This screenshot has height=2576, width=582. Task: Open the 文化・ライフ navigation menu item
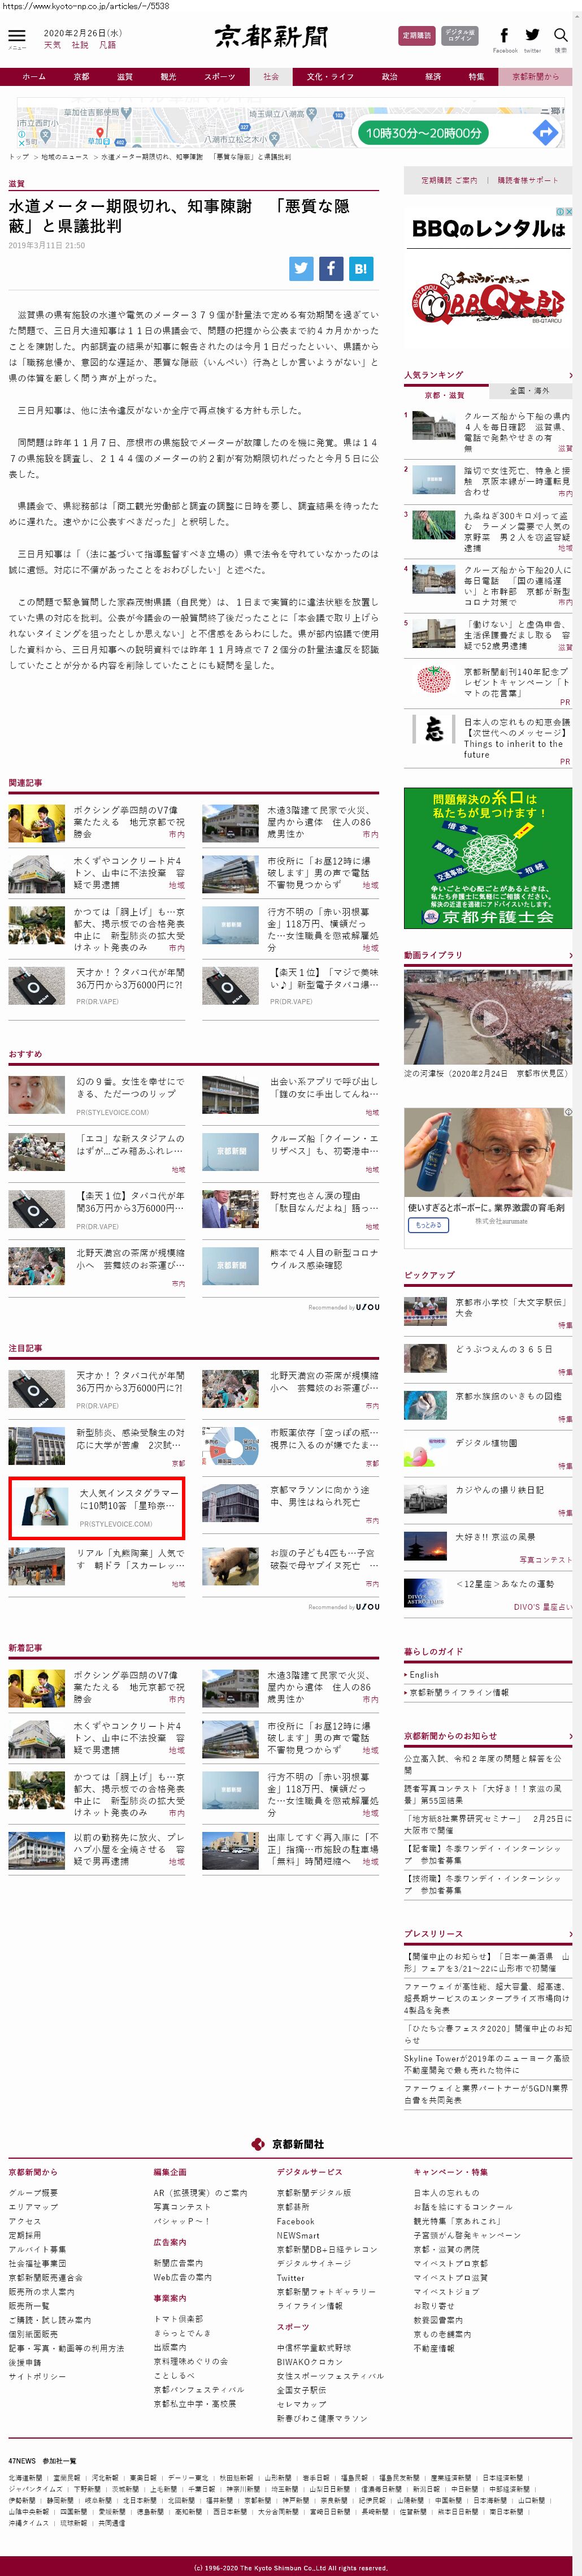pyautogui.click(x=330, y=77)
